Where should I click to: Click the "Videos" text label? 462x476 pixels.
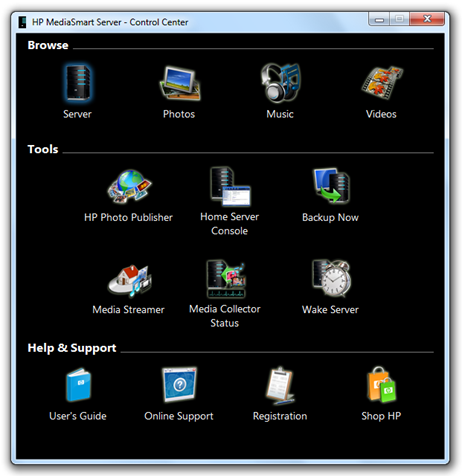[x=381, y=114]
